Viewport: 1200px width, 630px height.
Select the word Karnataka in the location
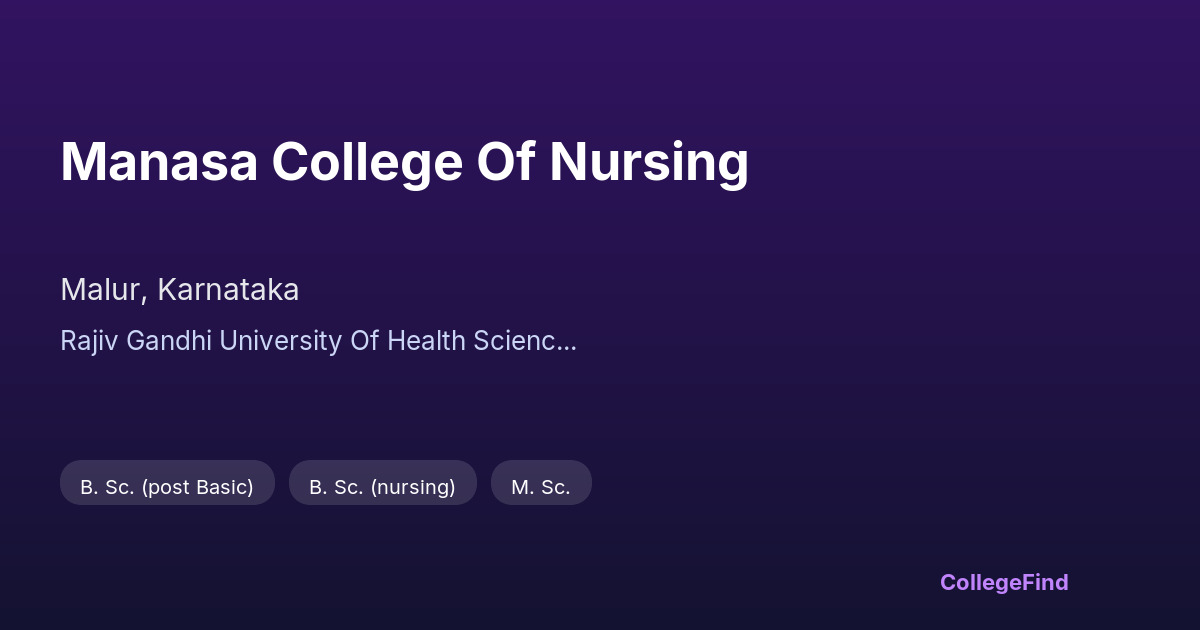point(228,290)
